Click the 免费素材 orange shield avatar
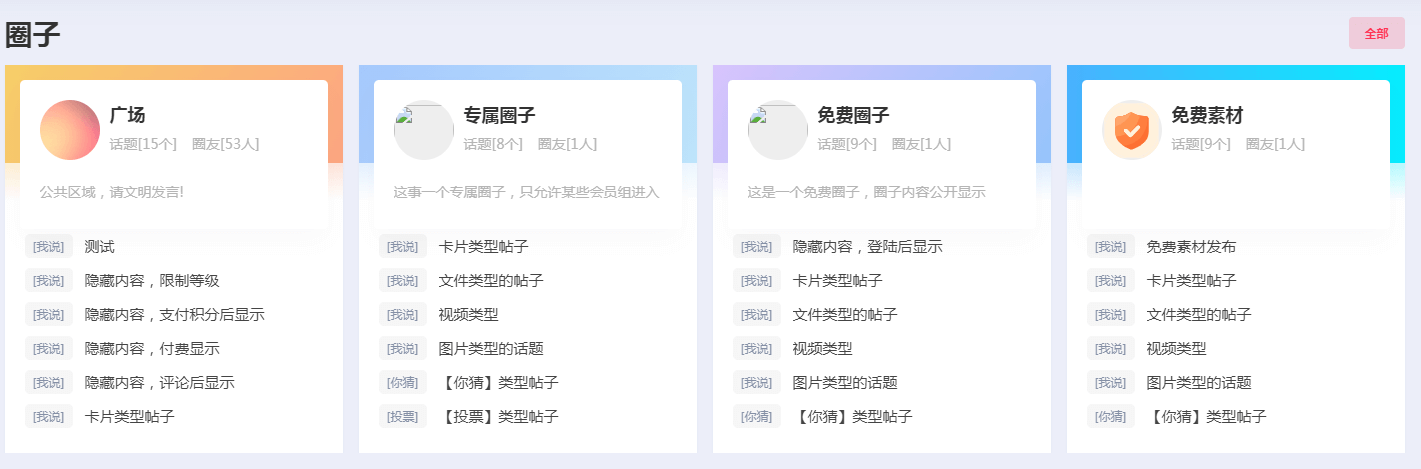Viewport: 1421px width, 469px height. pyautogui.click(x=1132, y=130)
